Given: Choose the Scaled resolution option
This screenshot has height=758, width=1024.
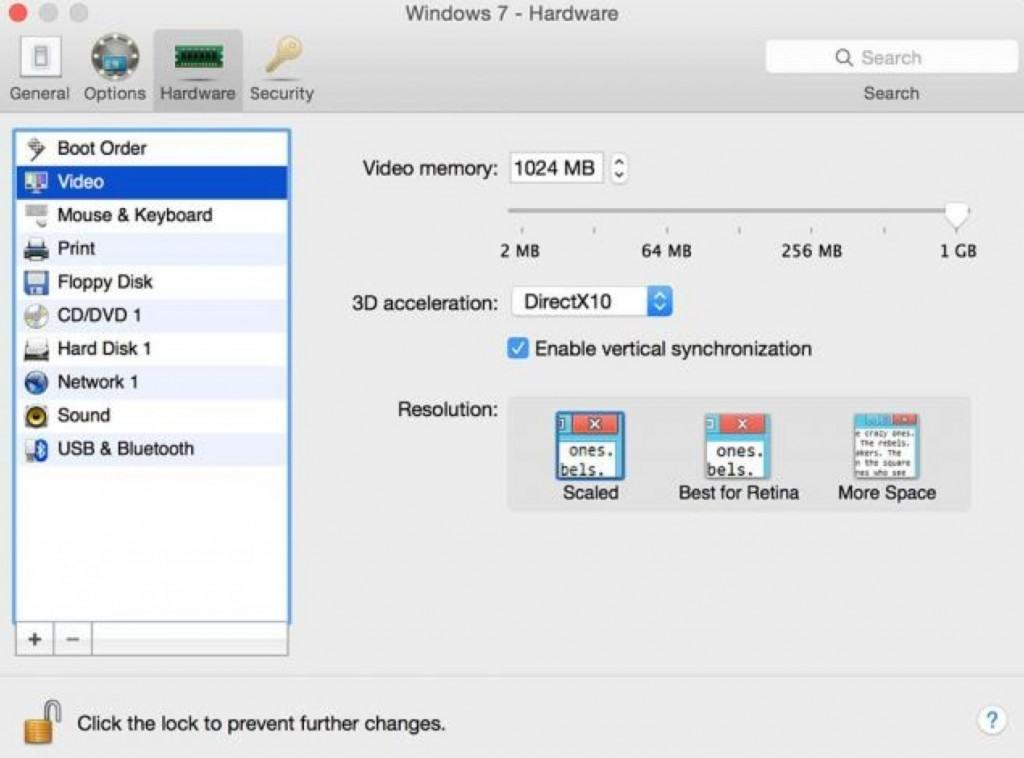Looking at the screenshot, I should [590, 456].
